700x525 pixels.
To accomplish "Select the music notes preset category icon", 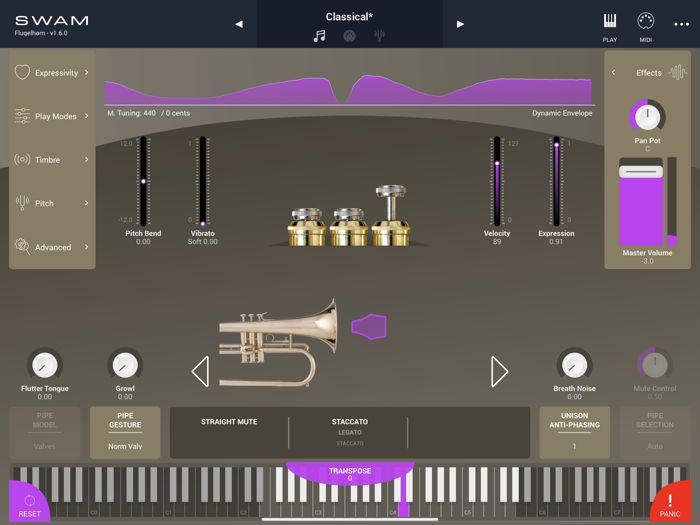I will [x=319, y=36].
